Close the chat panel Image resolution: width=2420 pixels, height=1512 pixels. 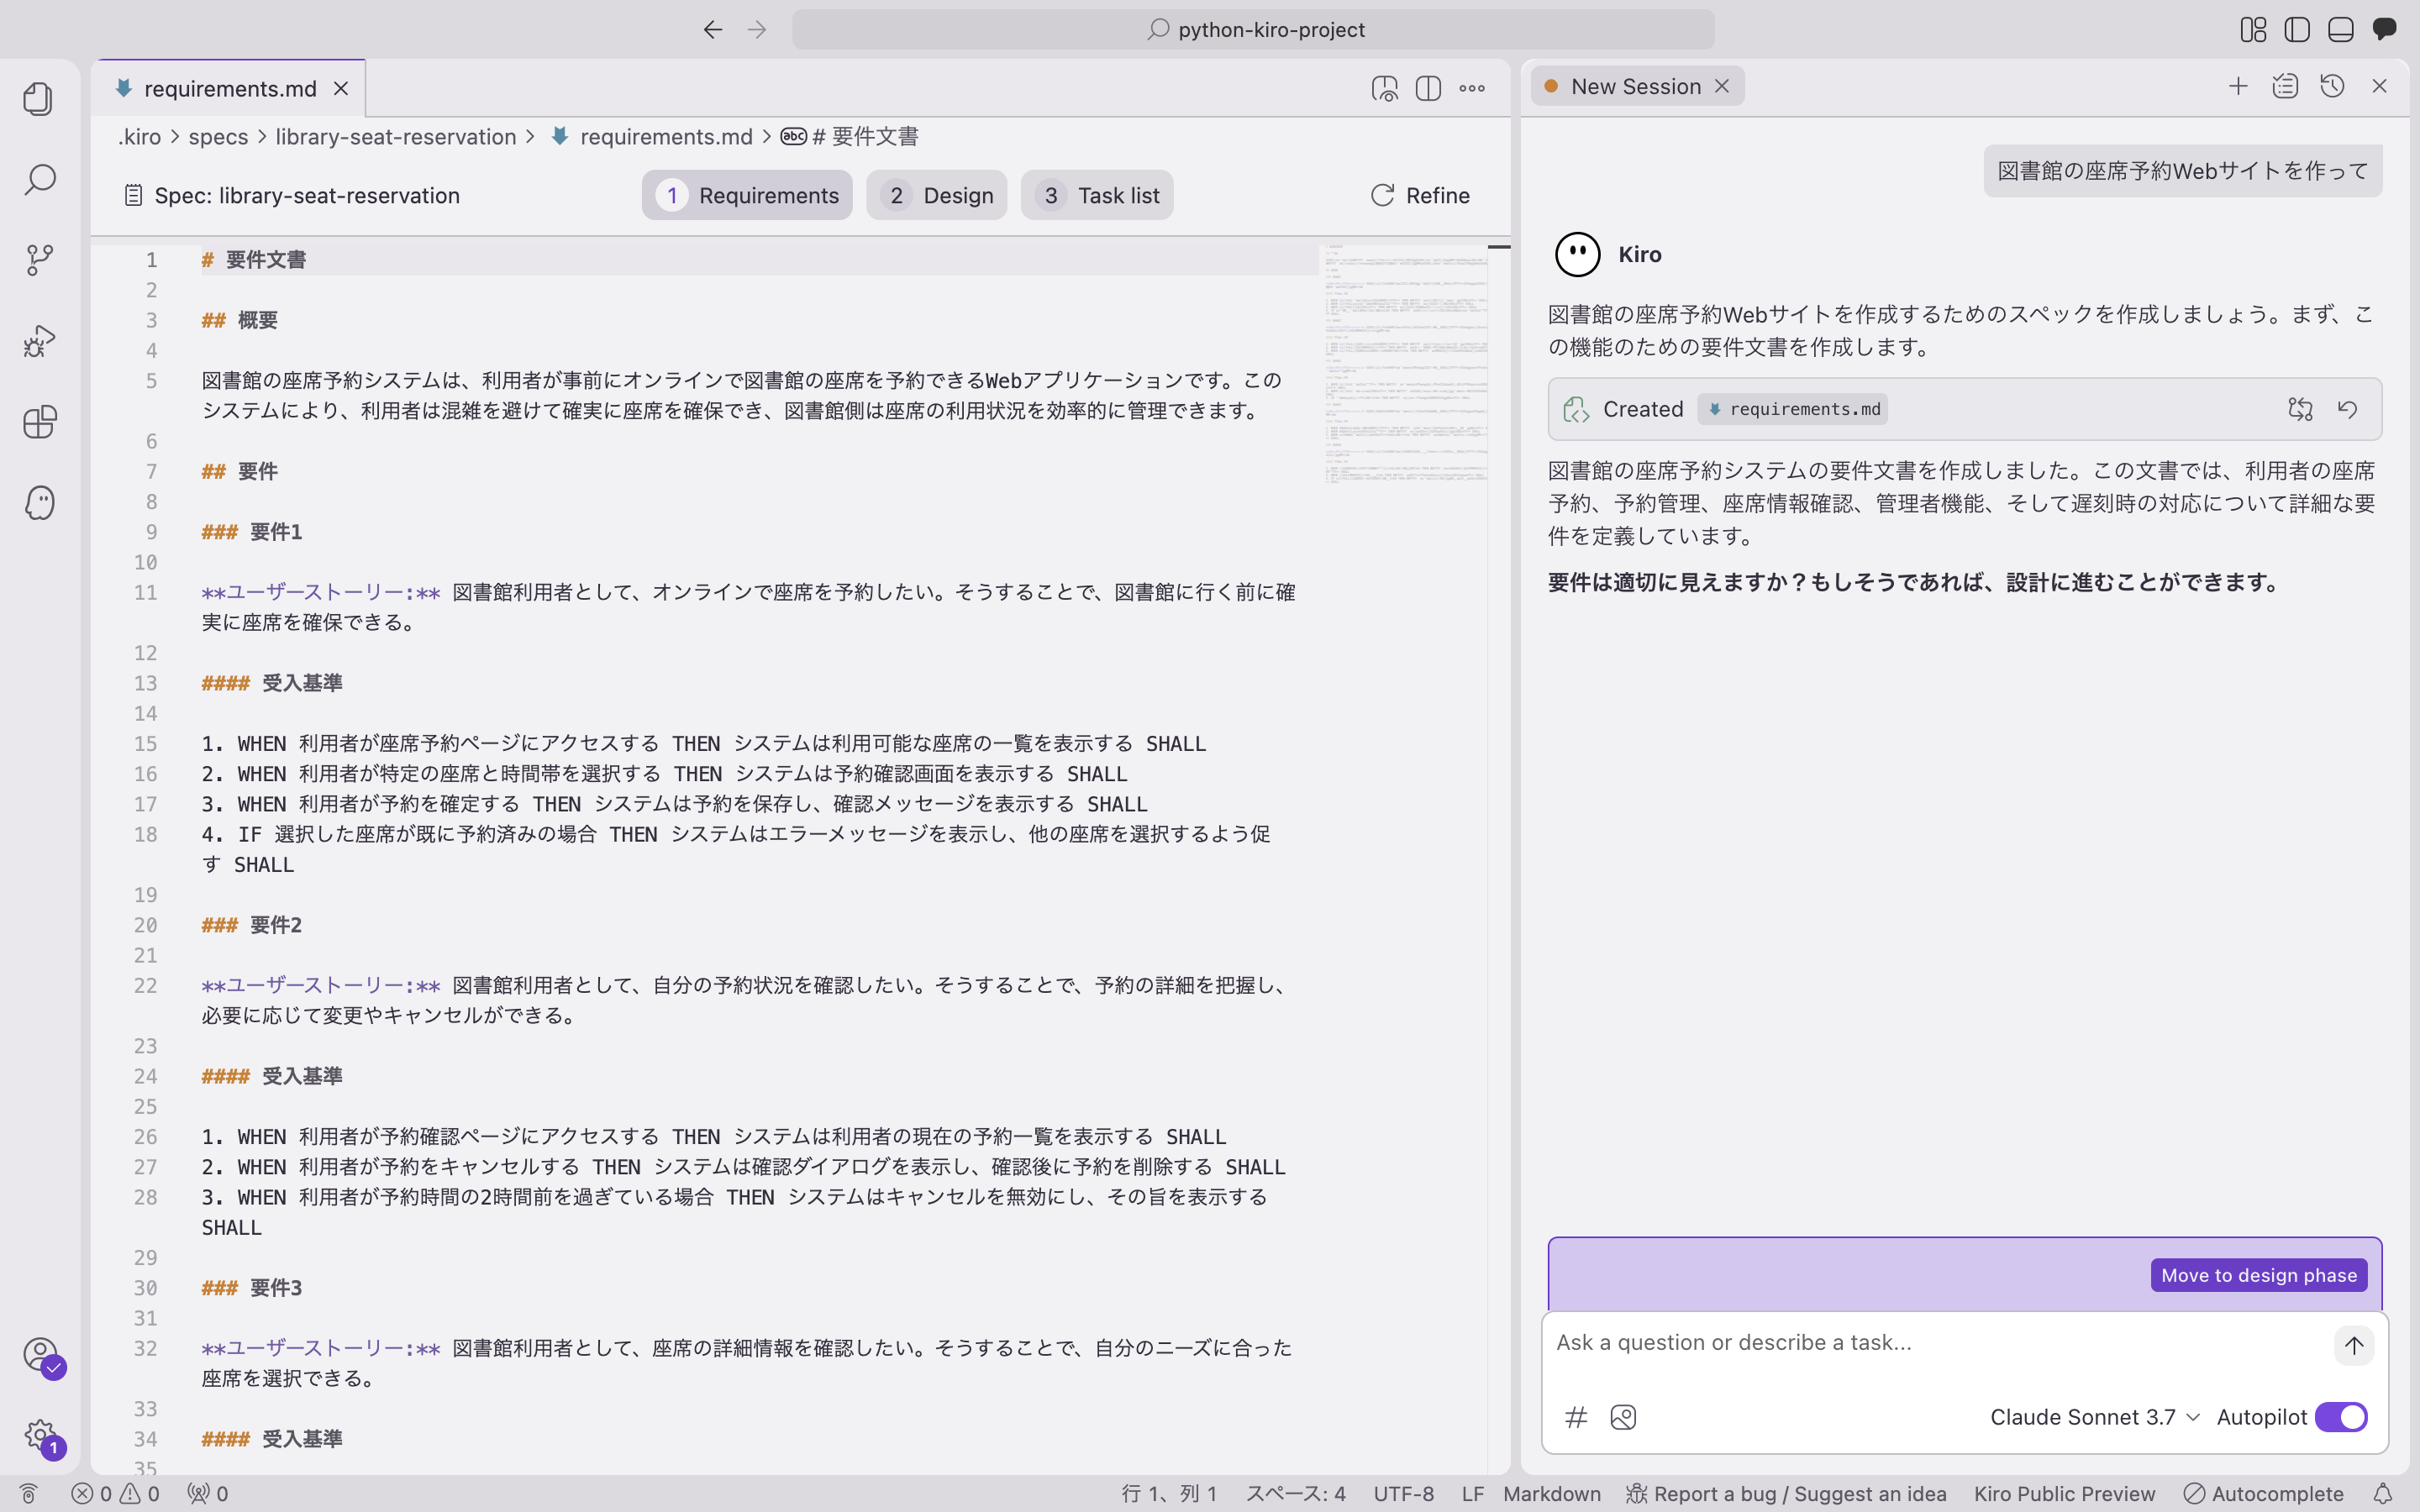(x=2379, y=87)
